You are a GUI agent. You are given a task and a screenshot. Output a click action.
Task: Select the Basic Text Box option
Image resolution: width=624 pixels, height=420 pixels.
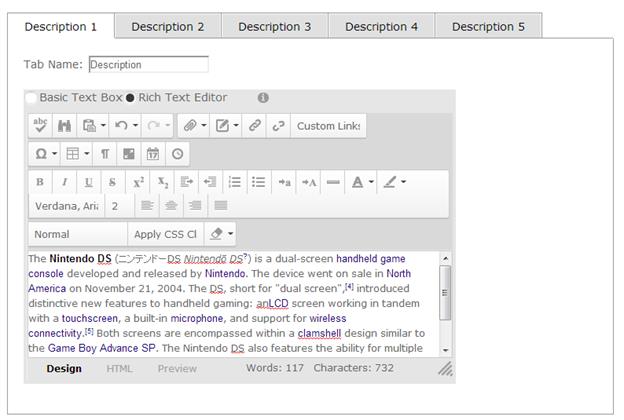(31, 98)
